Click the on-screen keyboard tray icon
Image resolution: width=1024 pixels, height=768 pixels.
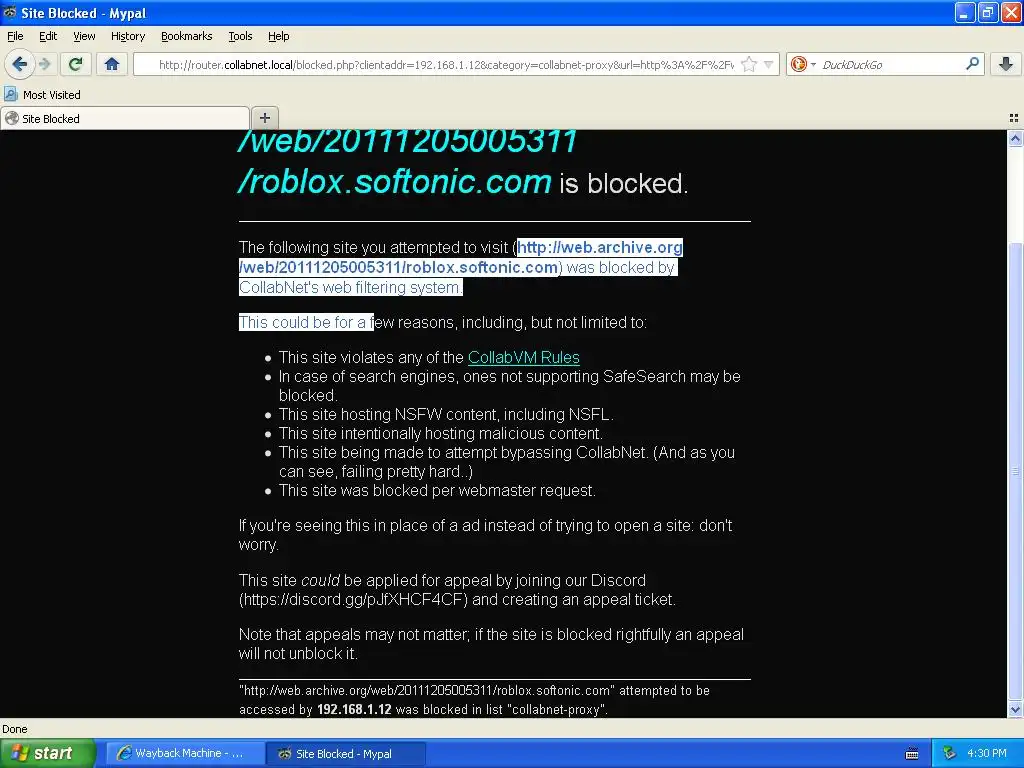tap(912, 754)
